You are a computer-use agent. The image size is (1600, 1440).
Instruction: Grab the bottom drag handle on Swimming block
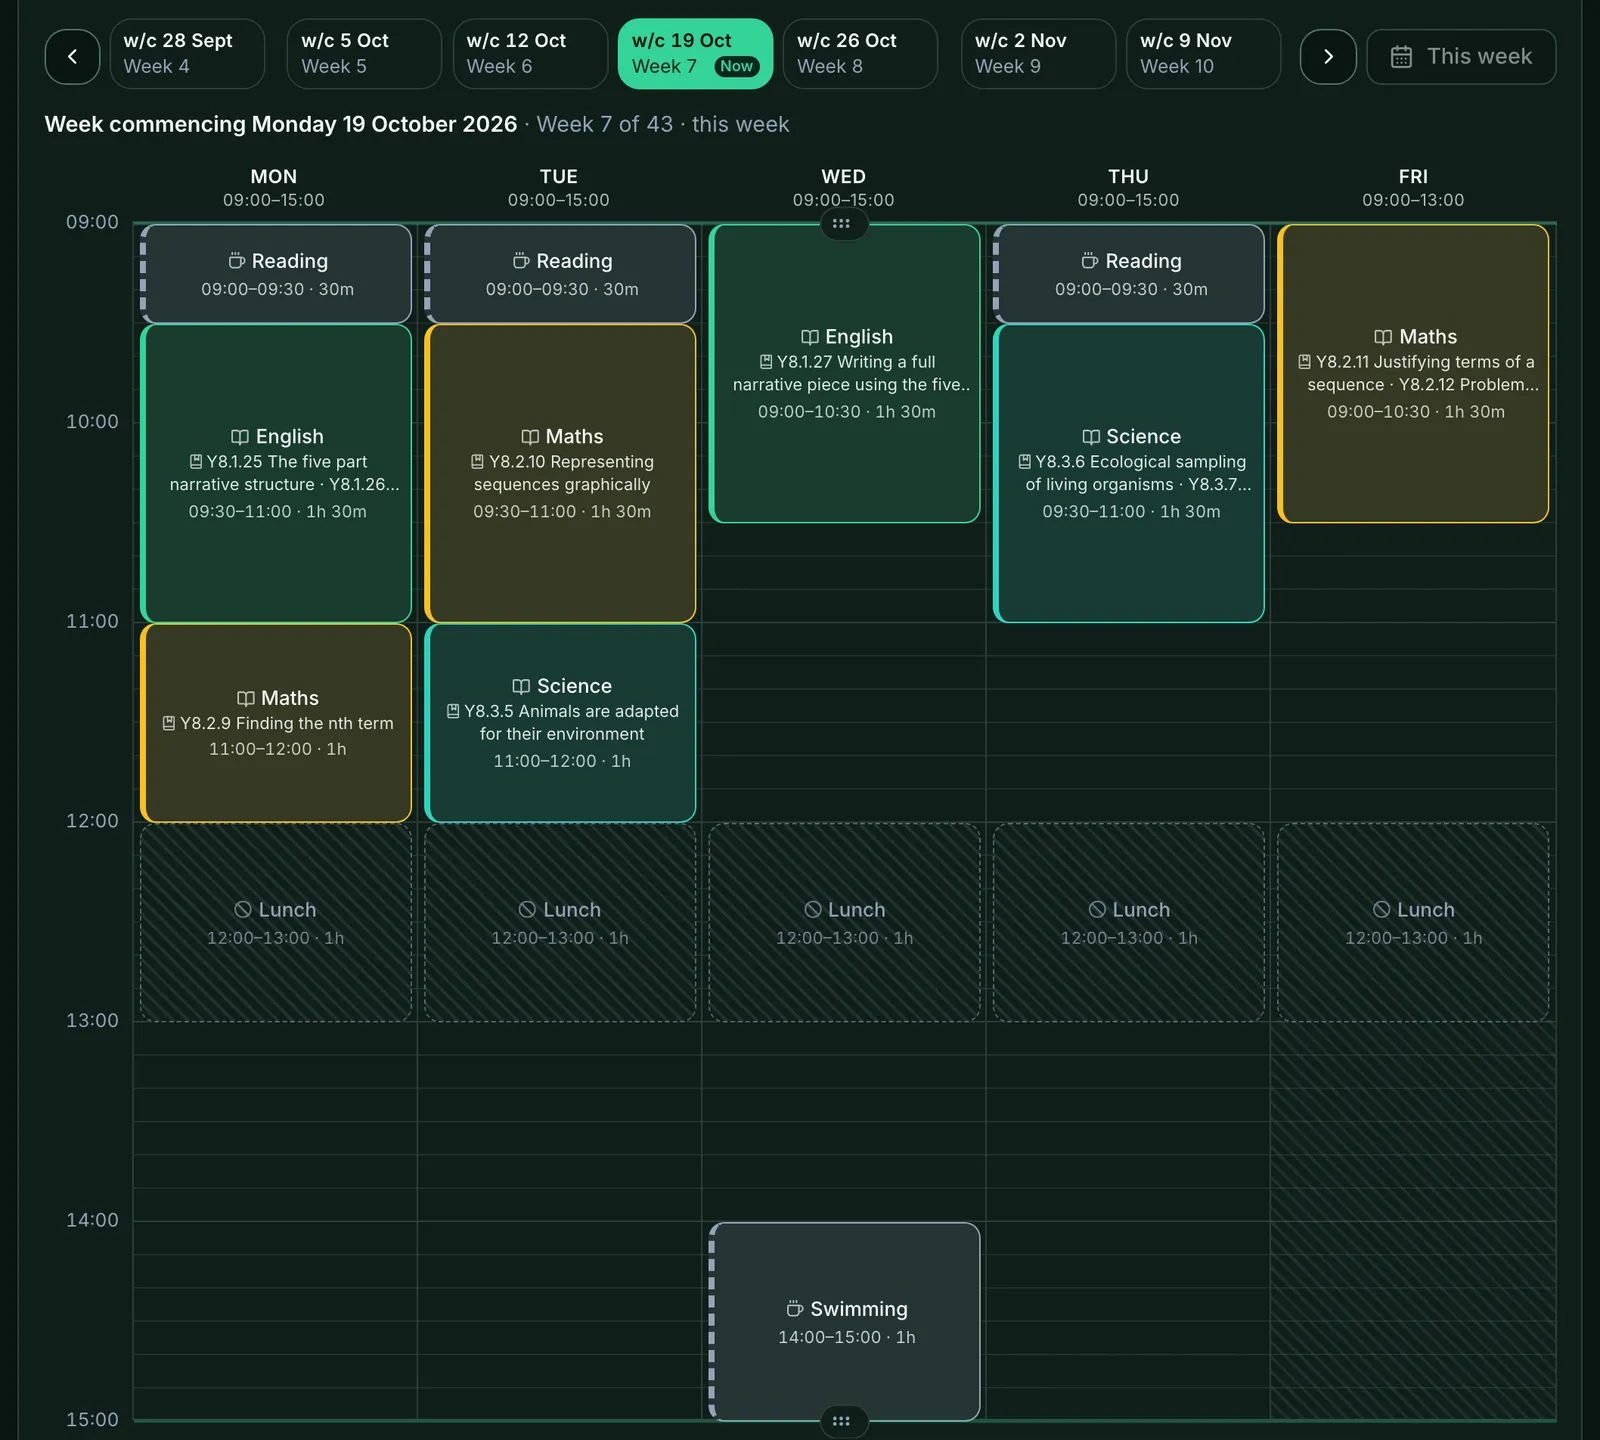842,1421
